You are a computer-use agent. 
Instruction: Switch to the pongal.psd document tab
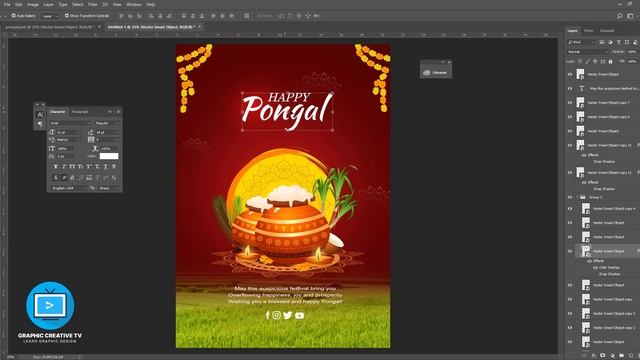click(x=49, y=27)
